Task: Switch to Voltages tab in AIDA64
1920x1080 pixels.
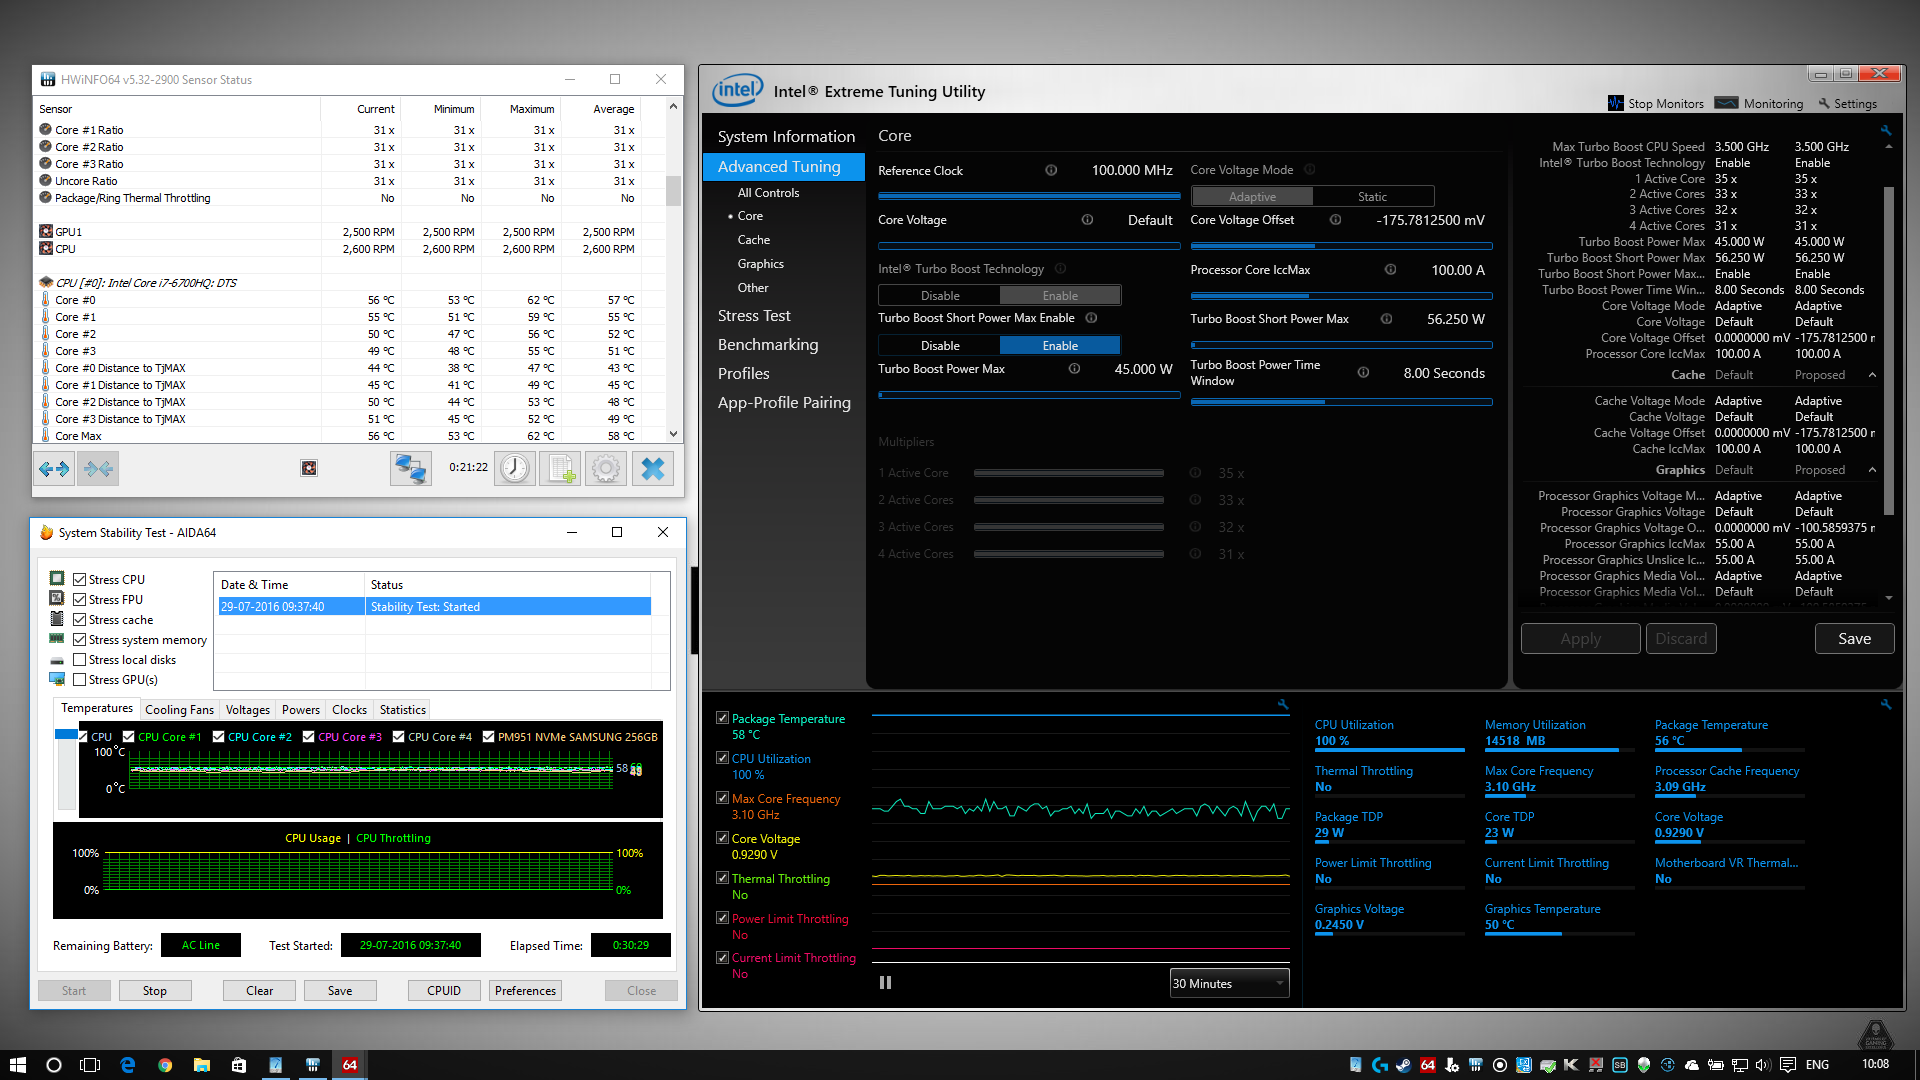Action: pyautogui.click(x=247, y=710)
